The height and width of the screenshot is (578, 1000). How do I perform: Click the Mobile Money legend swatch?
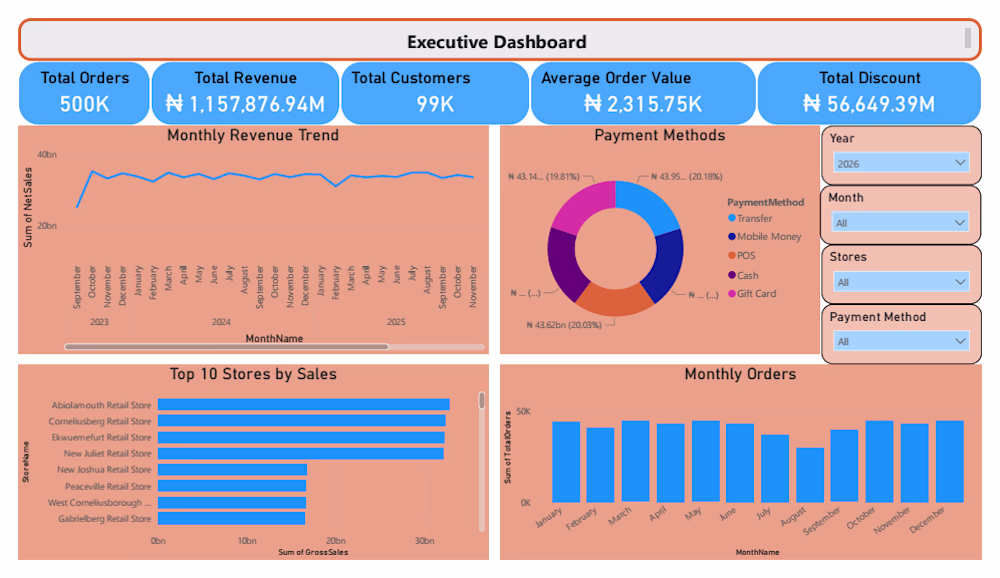pyautogui.click(x=732, y=237)
